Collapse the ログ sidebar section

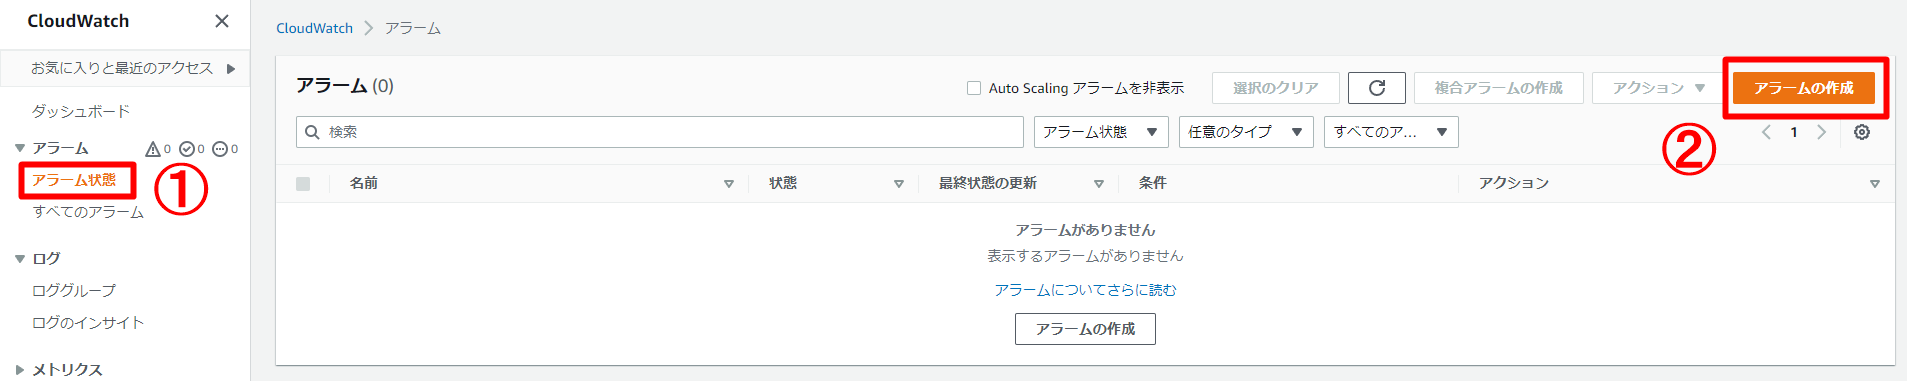(x=20, y=259)
